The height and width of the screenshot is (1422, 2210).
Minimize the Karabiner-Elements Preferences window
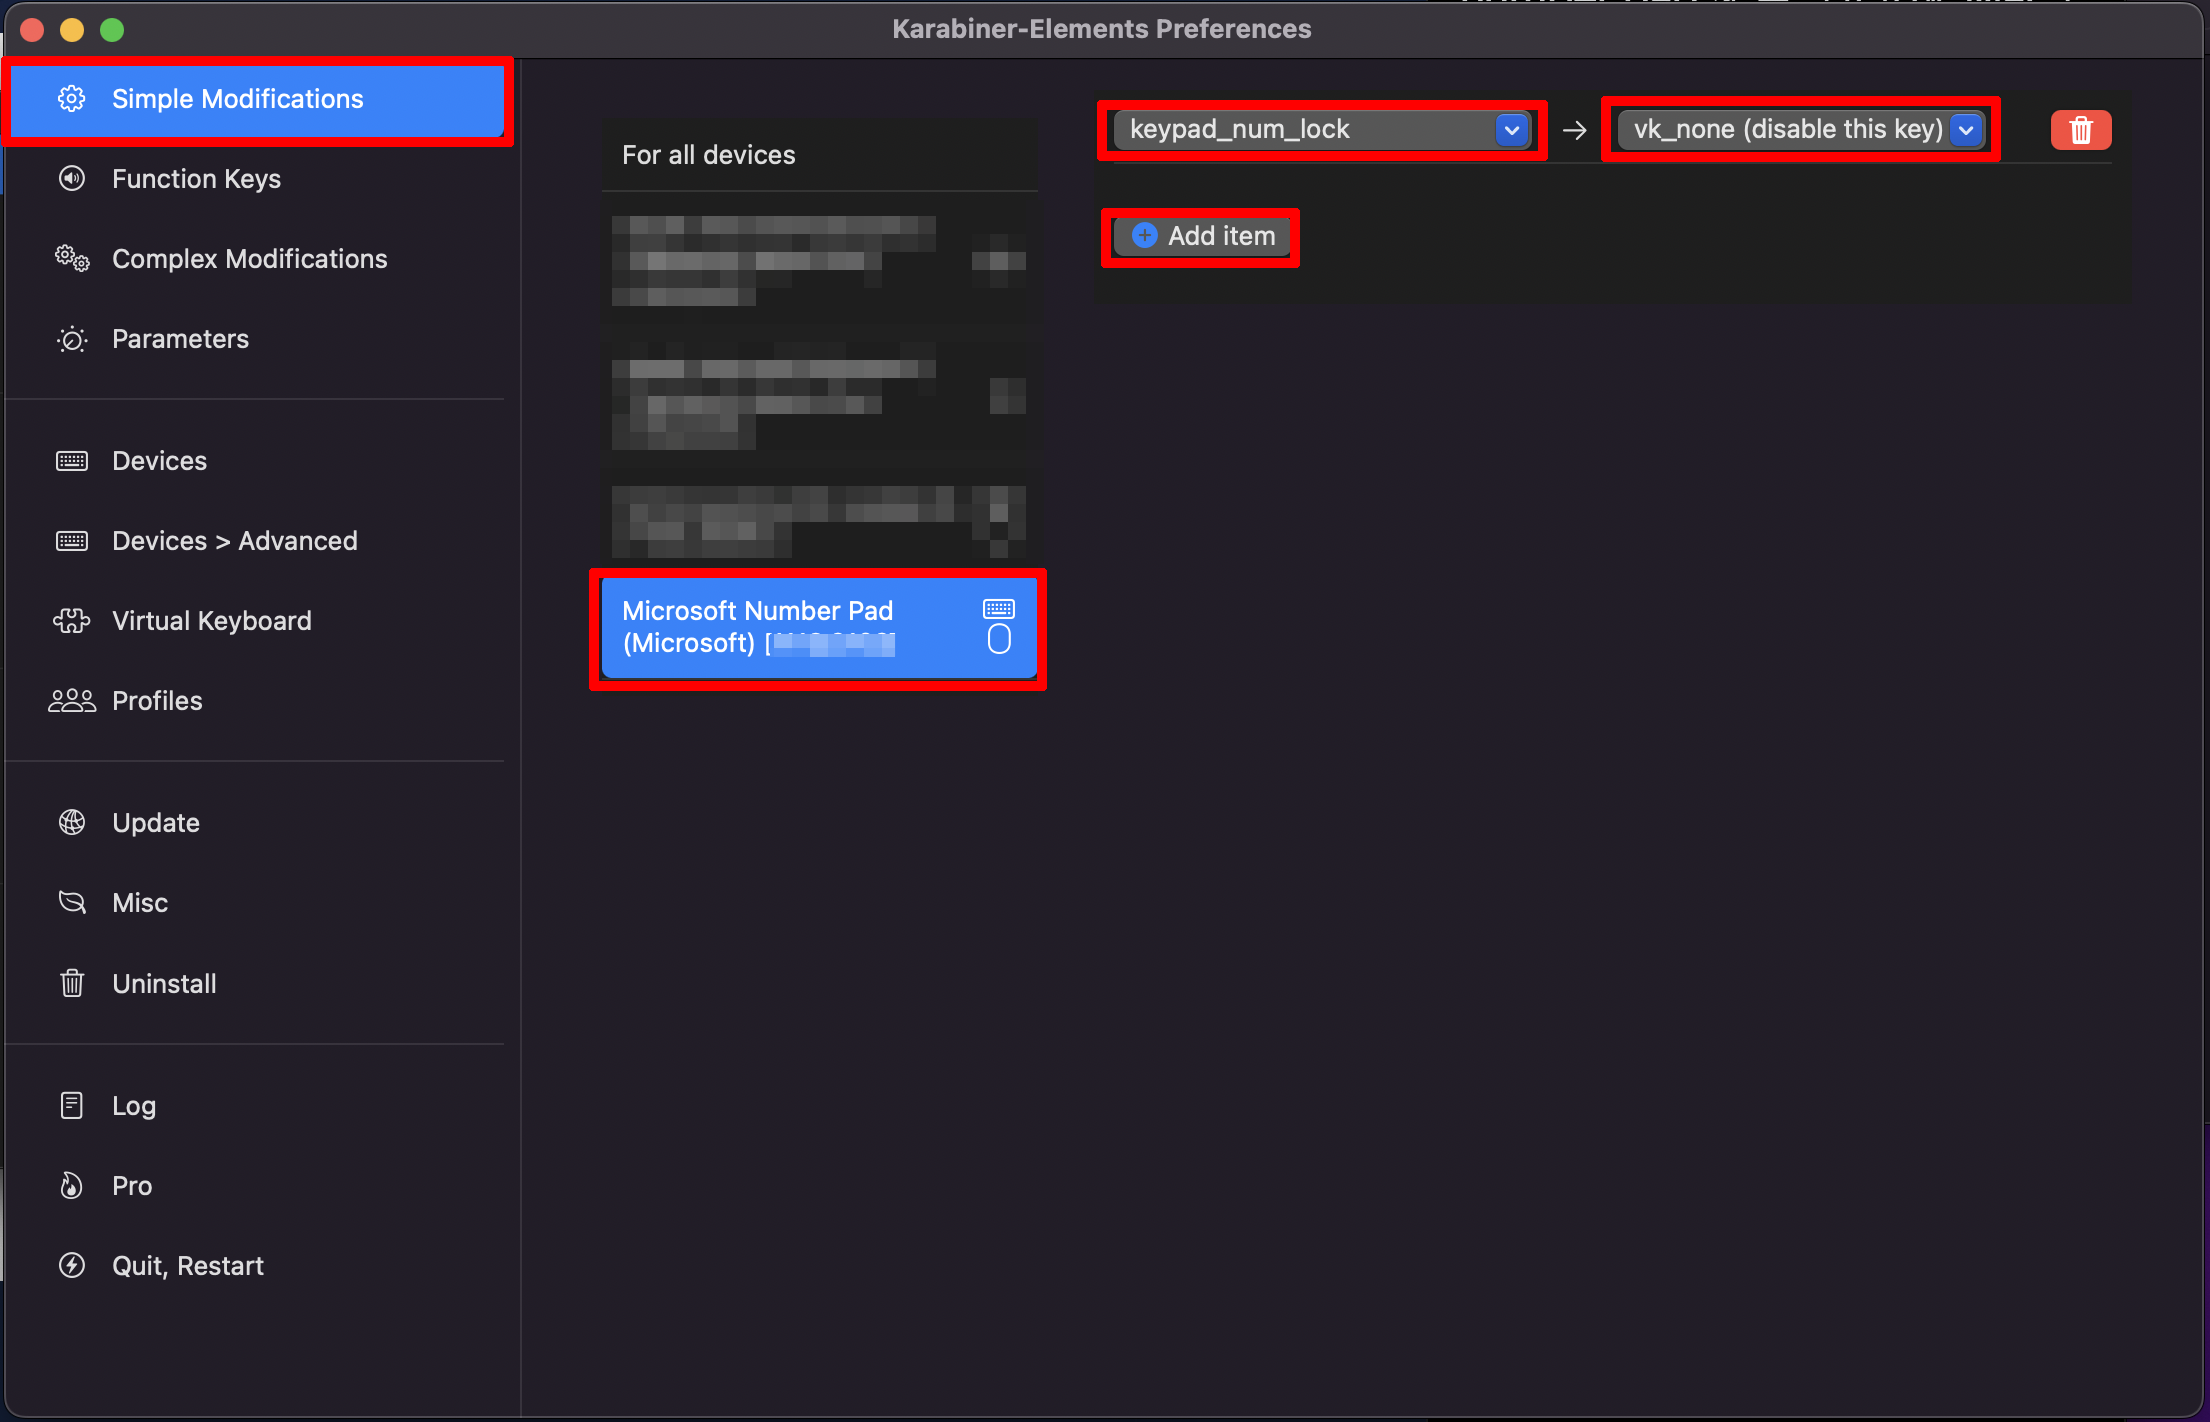(72, 30)
